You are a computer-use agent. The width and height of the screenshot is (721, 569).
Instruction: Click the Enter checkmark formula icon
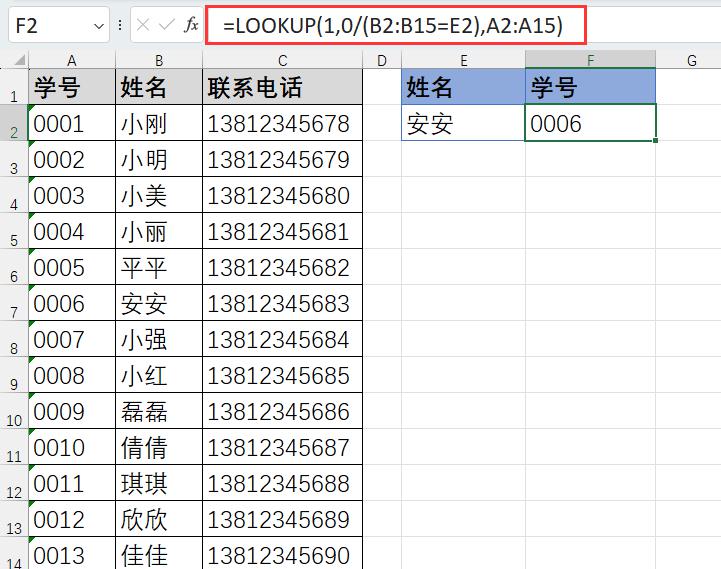tap(166, 25)
